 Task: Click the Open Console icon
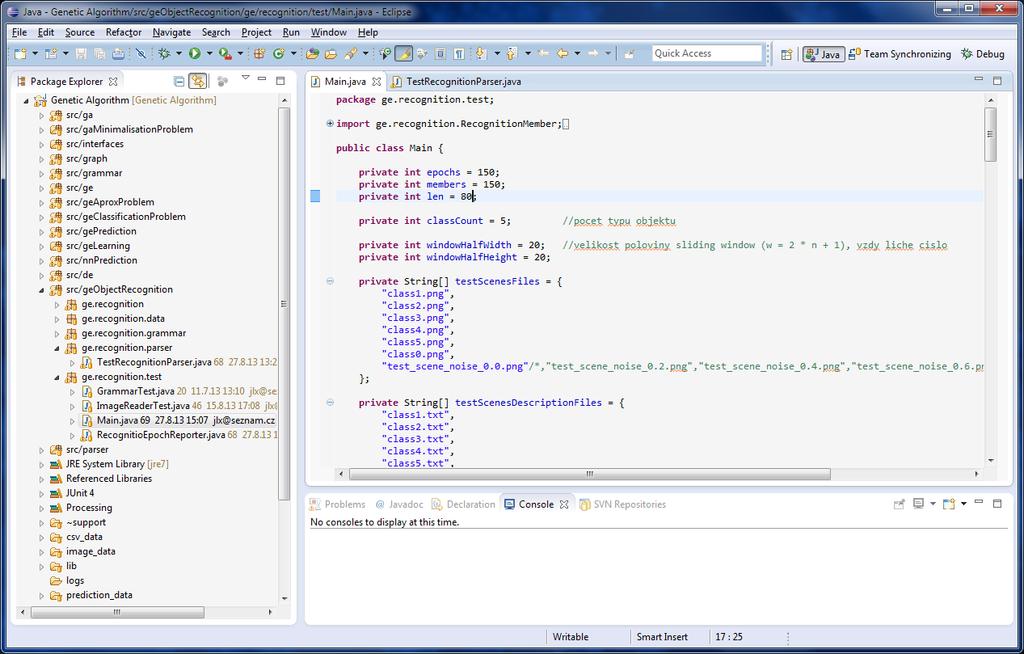click(949, 504)
